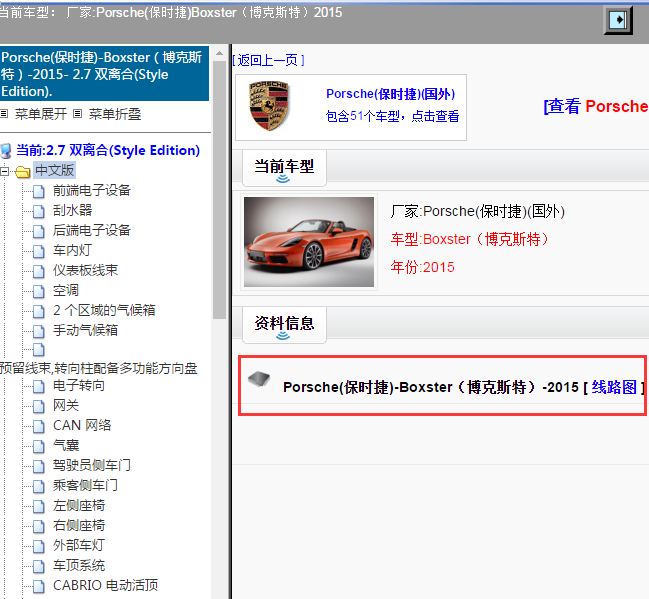
Task: Click the page icon of CABRIO 电动活顶
Action: [x=38, y=586]
